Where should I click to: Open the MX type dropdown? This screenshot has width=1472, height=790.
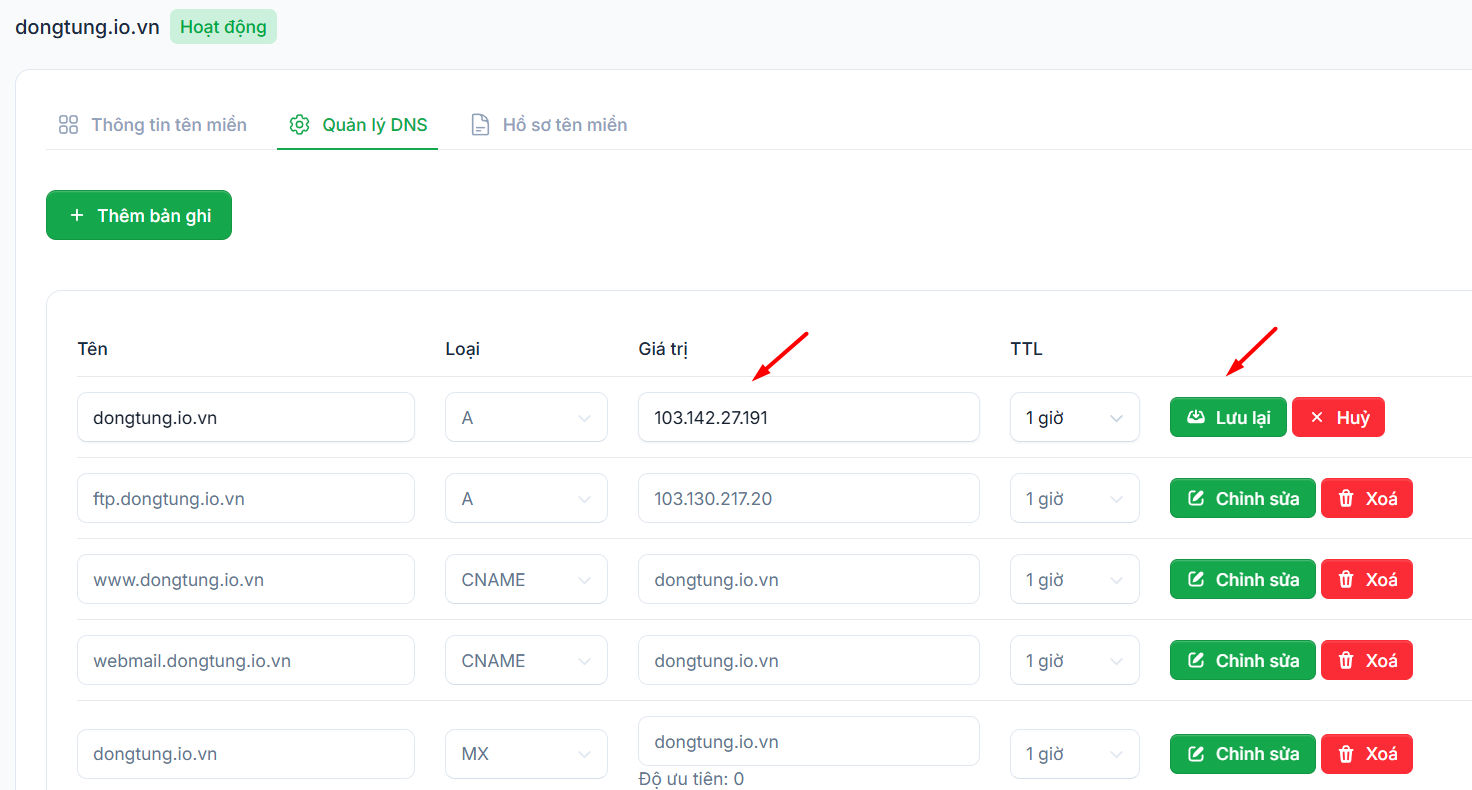pos(526,753)
